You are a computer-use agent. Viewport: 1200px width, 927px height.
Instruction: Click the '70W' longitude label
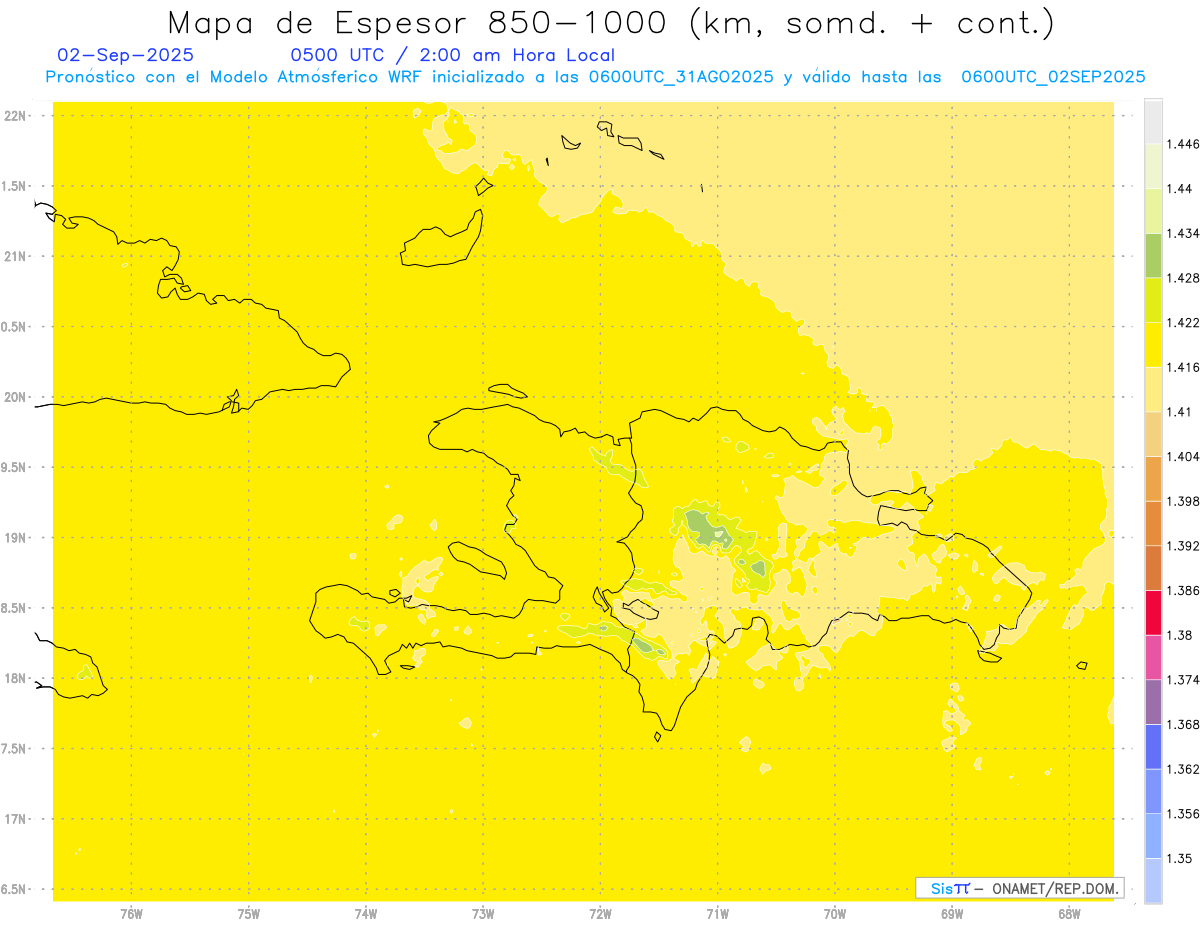click(835, 914)
